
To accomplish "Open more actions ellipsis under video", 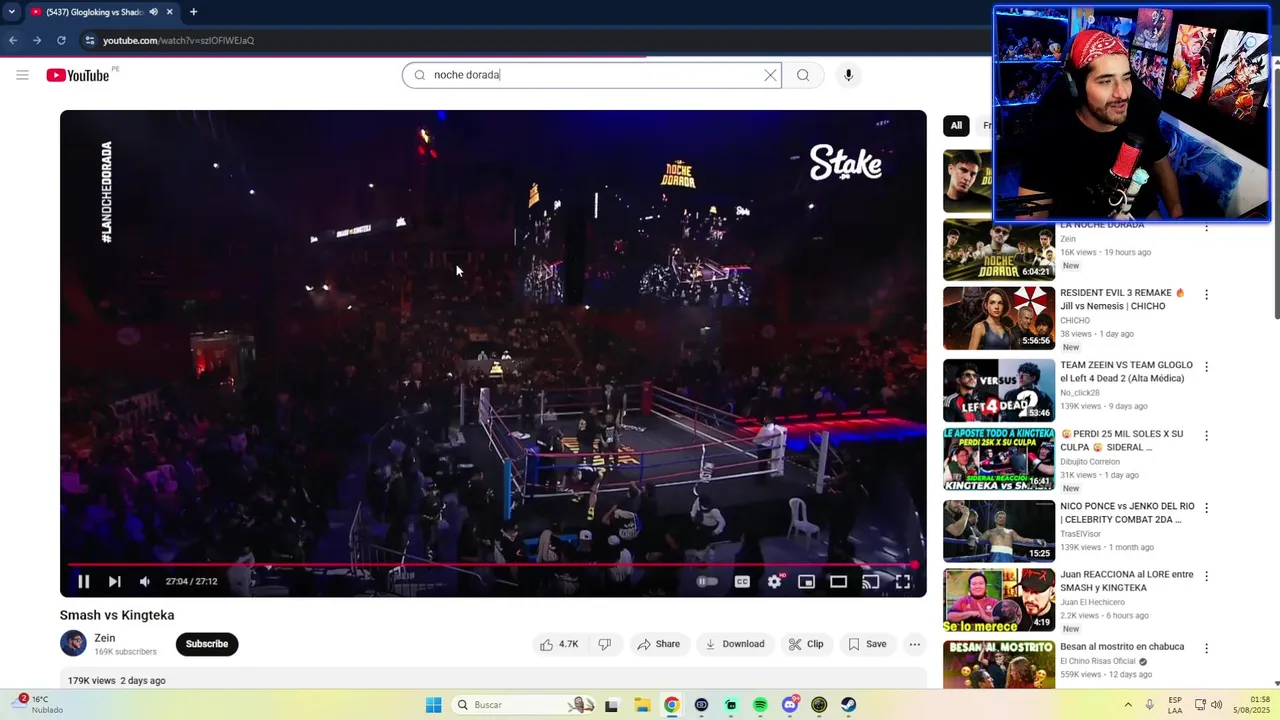I will (x=914, y=644).
